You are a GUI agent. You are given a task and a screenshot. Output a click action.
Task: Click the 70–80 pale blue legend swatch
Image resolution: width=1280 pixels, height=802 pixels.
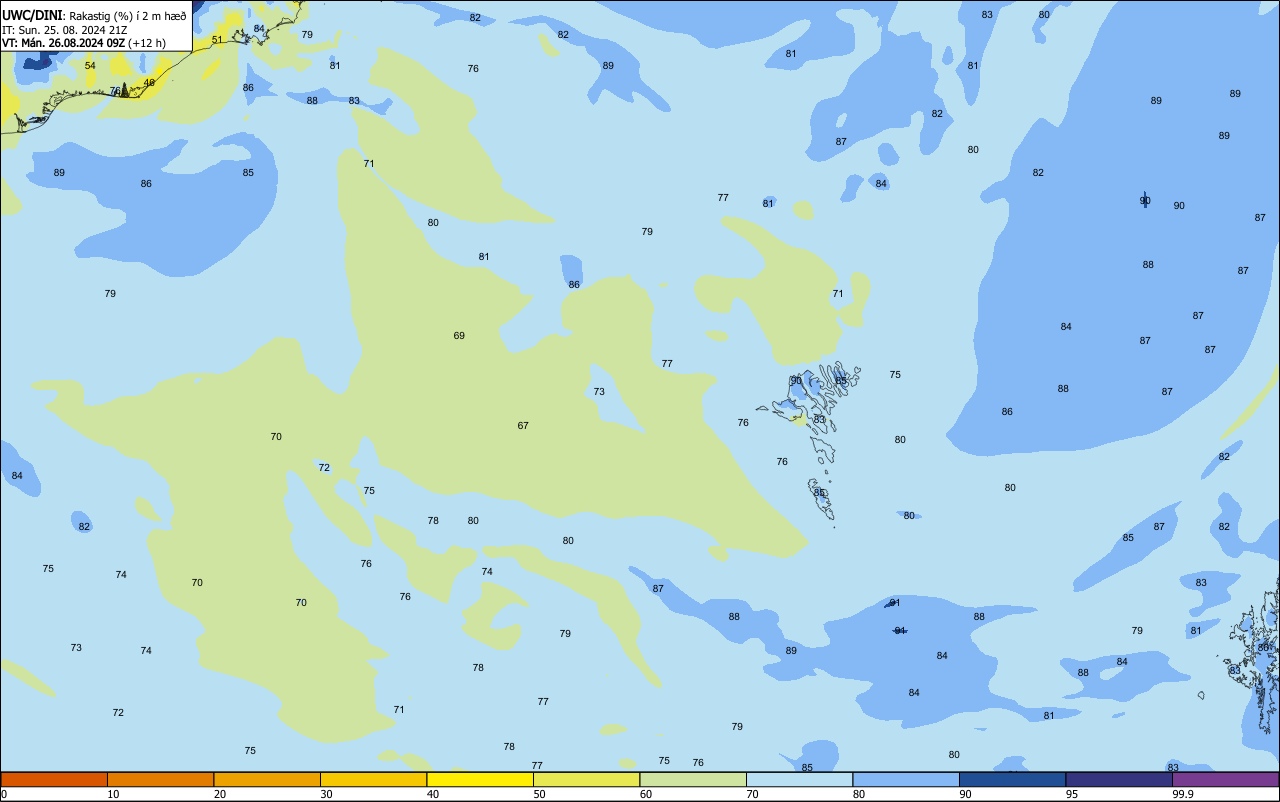coord(799,779)
